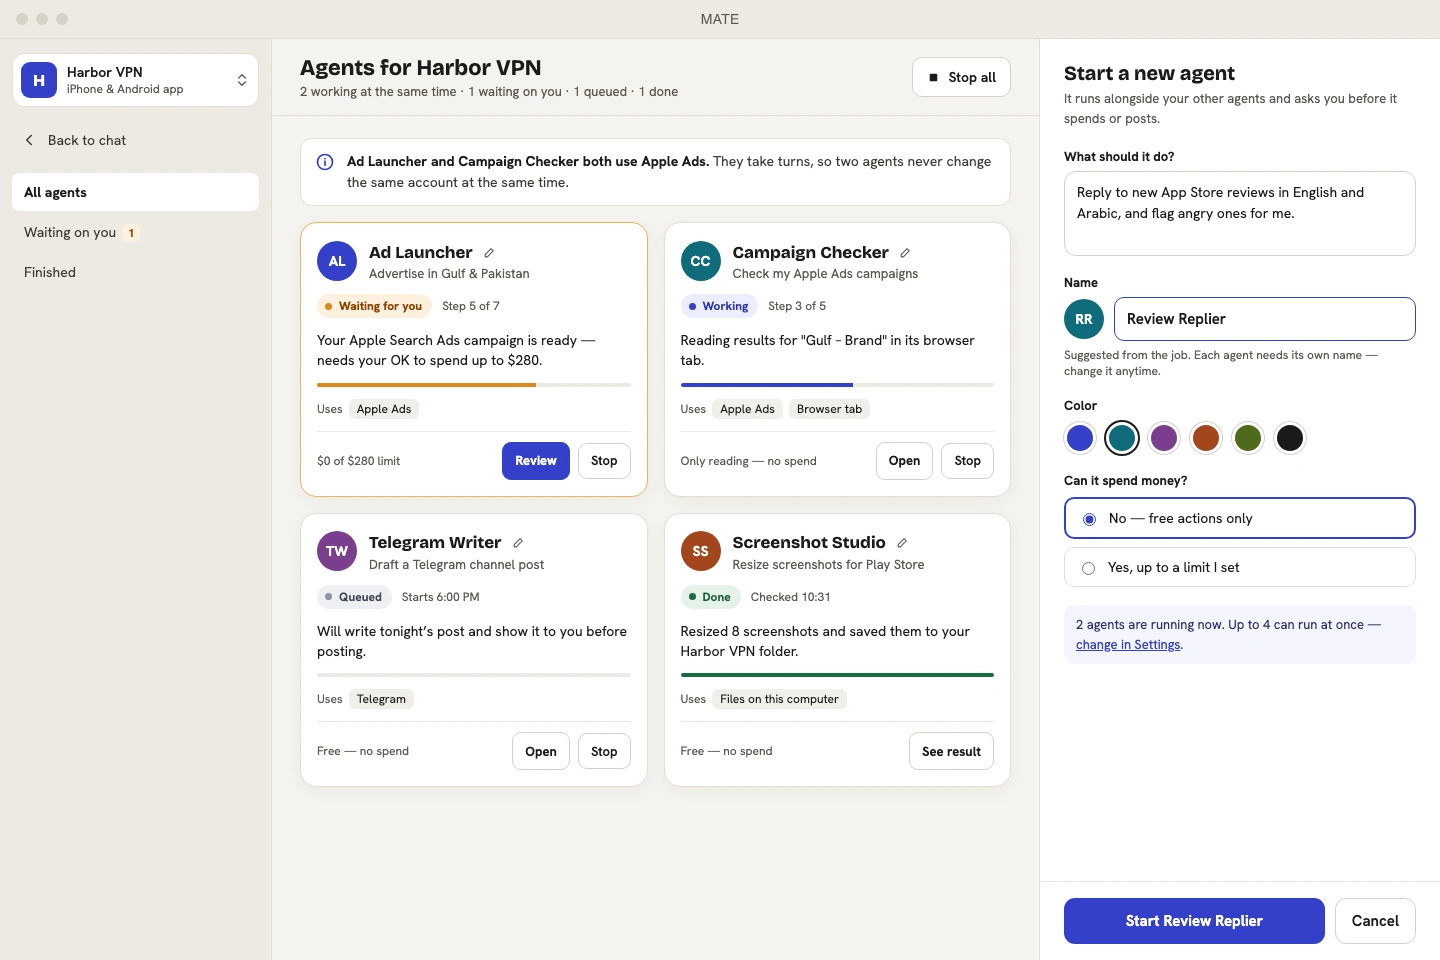The width and height of the screenshot is (1440, 960).
Task: Stop the Telegram Writer agent
Action: tap(604, 751)
